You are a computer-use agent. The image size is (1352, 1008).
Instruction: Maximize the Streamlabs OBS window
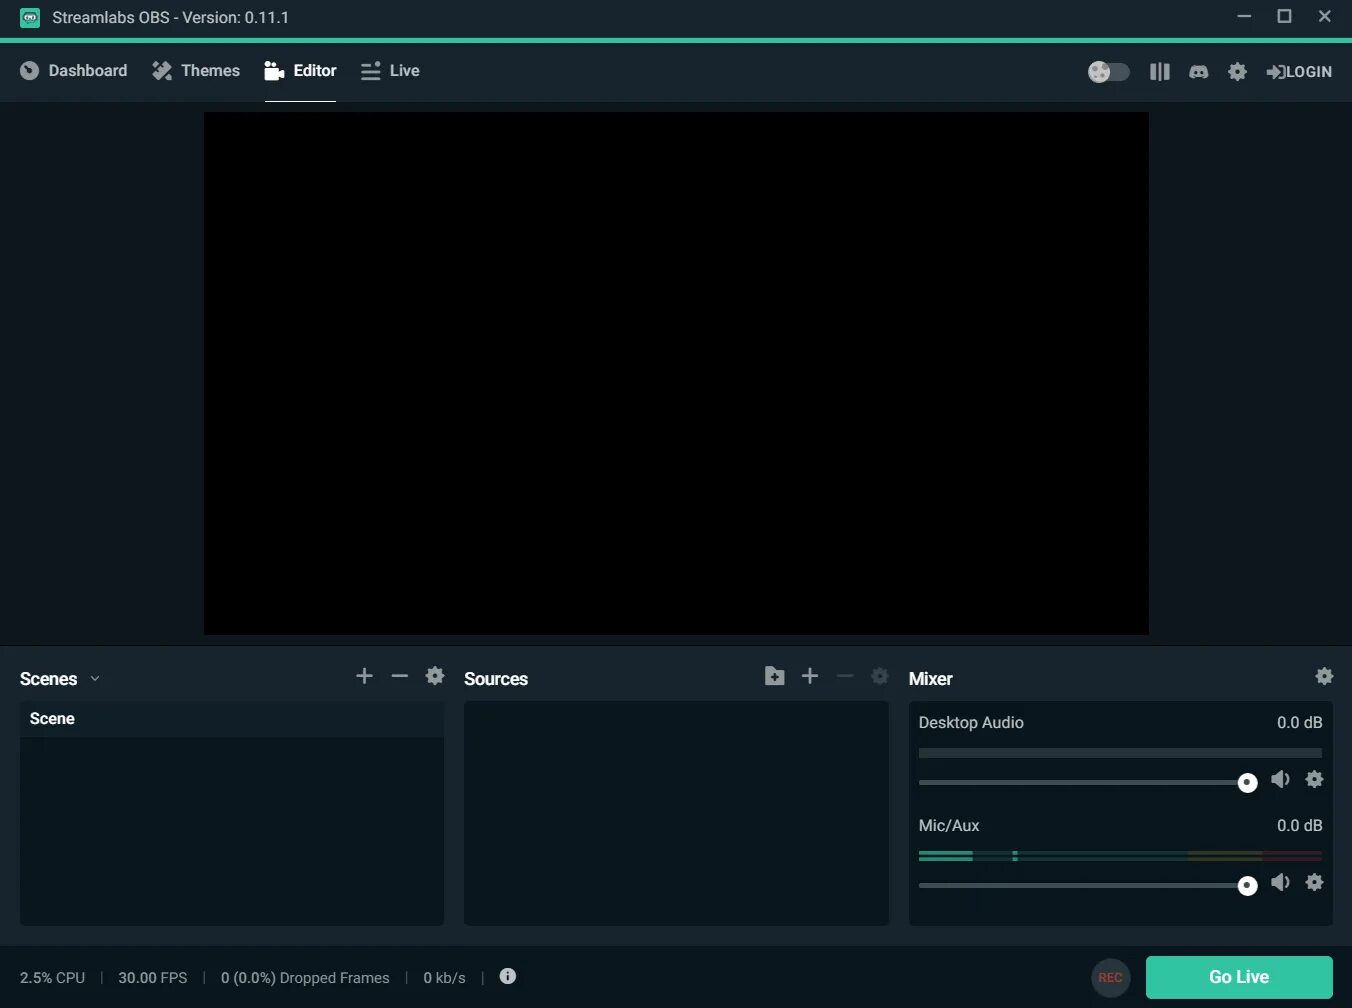tap(1284, 16)
